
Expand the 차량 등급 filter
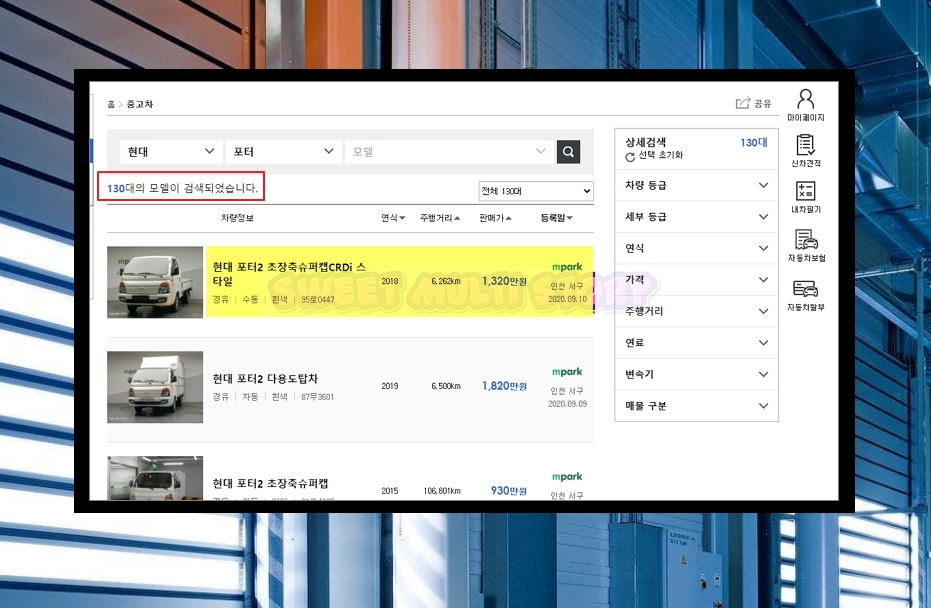coord(696,185)
